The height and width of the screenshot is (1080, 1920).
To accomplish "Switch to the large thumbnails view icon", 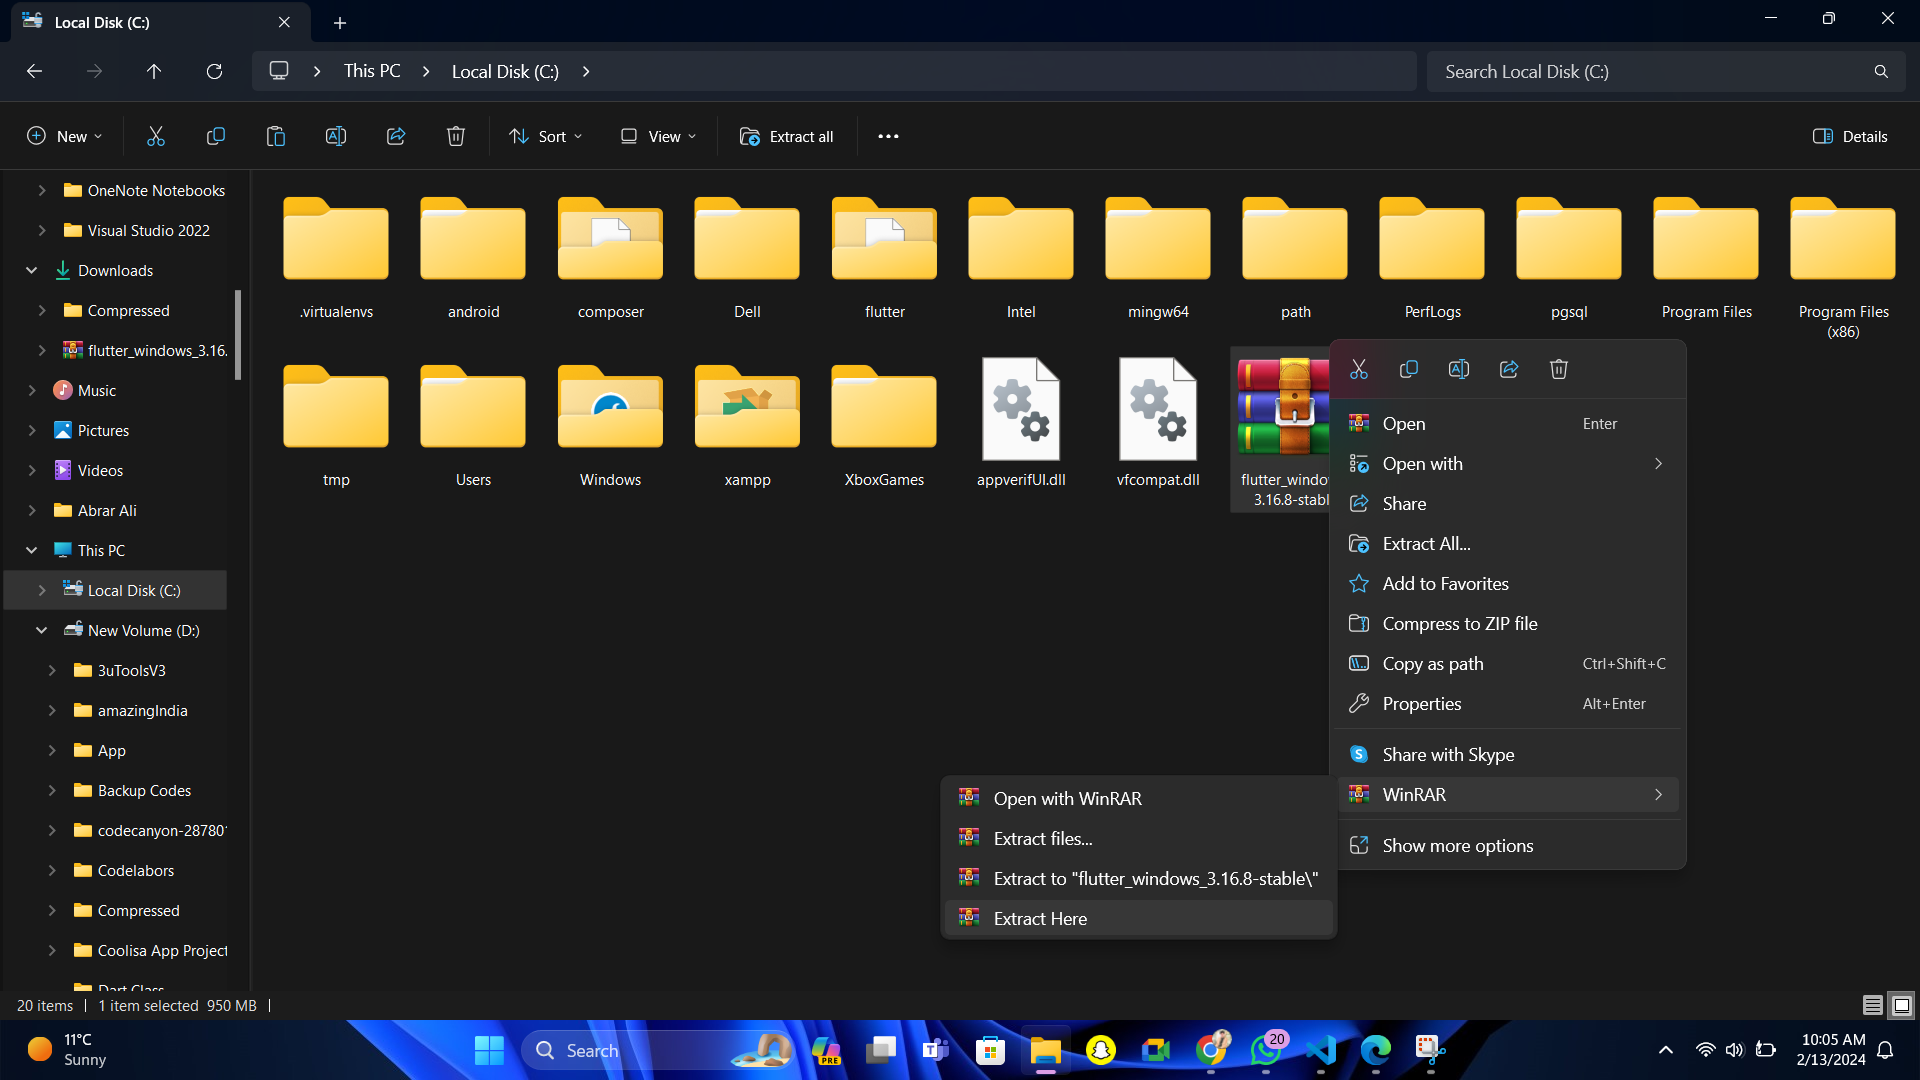I will 1902,1005.
